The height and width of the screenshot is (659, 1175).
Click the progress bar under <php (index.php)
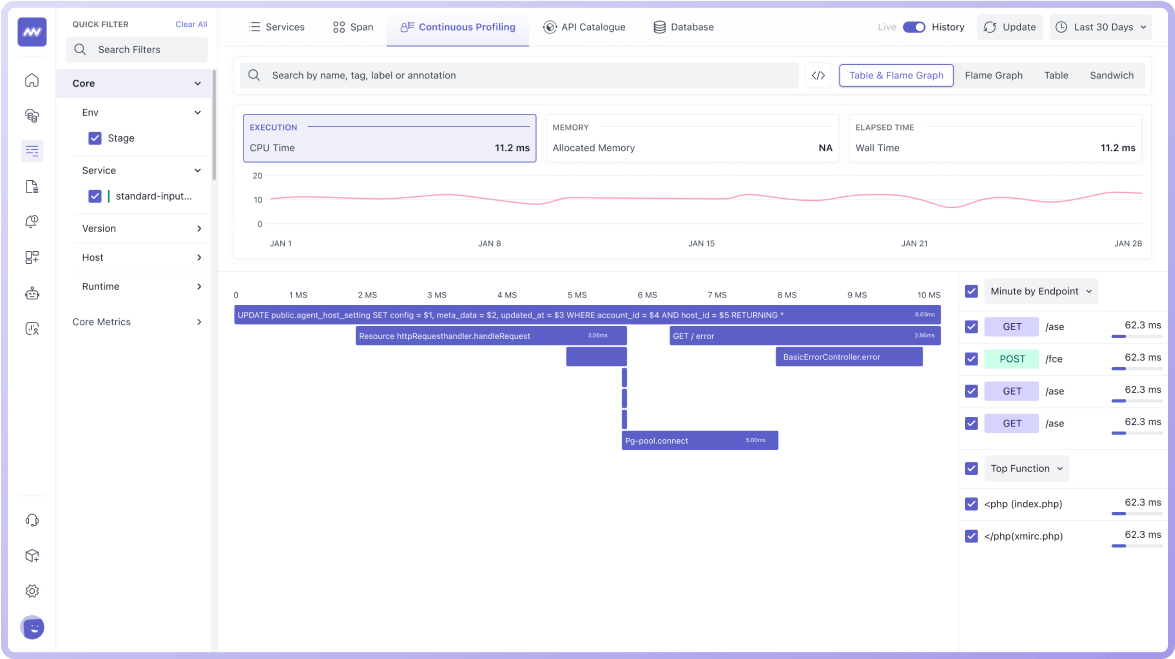(x=1137, y=514)
